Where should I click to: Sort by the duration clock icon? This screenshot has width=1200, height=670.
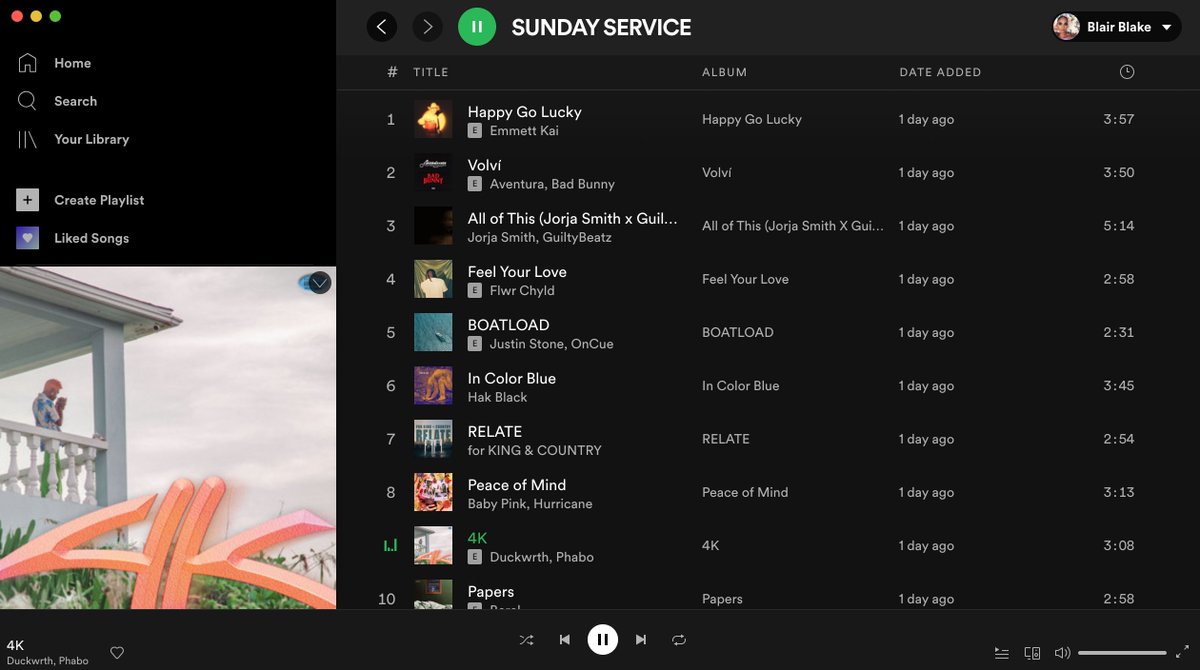pyautogui.click(x=1127, y=72)
